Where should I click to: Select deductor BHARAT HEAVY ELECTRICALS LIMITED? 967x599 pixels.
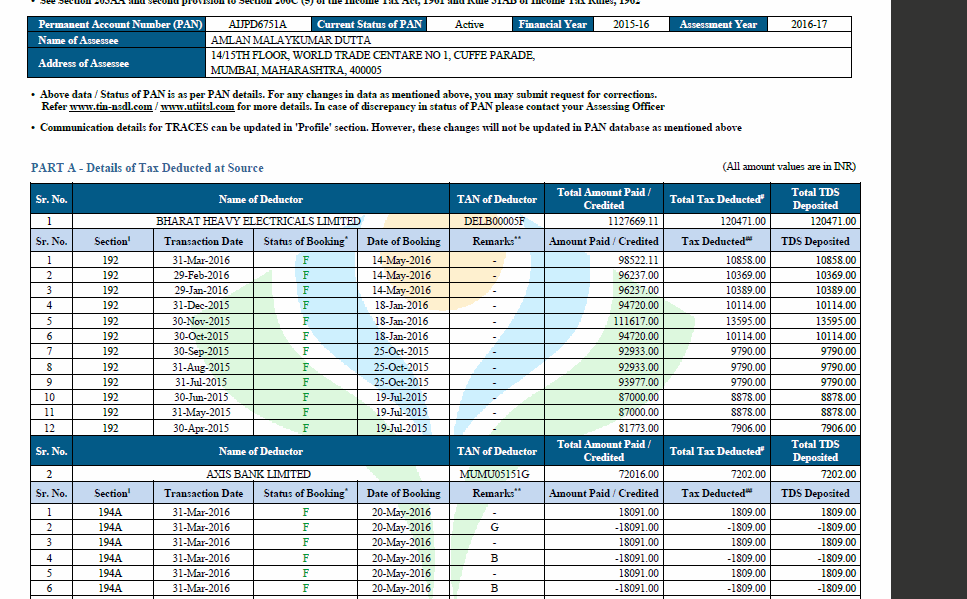(x=258, y=221)
